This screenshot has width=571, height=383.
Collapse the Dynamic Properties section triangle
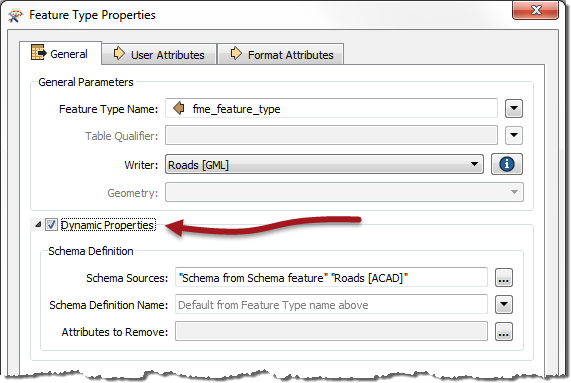tap(38, 225)
